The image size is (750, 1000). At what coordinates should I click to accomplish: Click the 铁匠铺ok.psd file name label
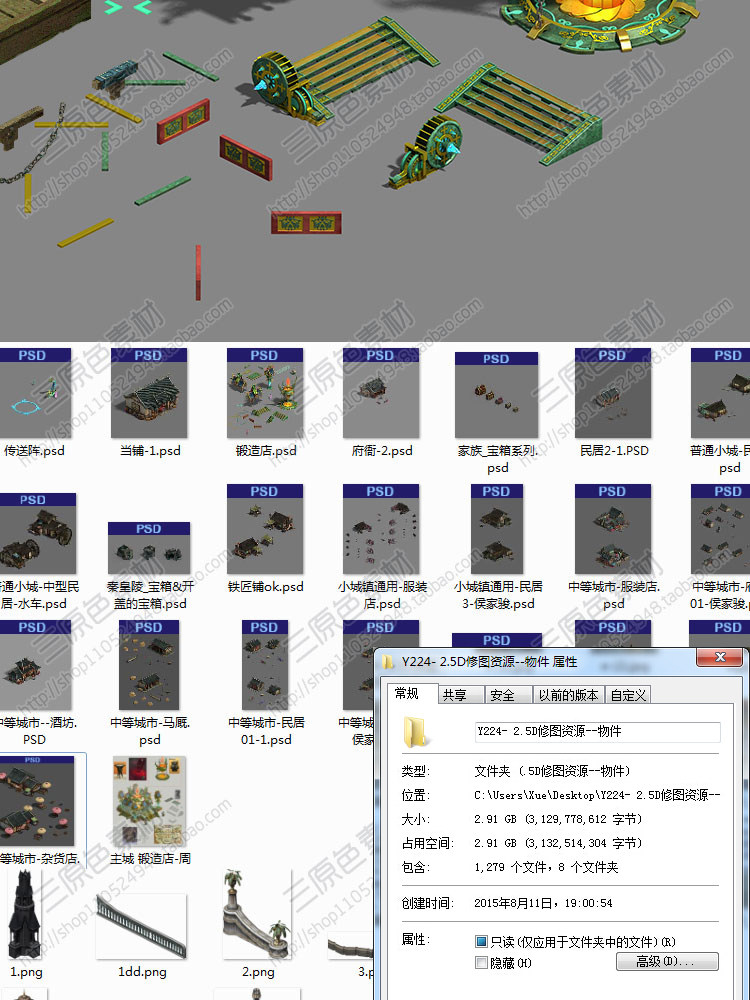(265, 587)
